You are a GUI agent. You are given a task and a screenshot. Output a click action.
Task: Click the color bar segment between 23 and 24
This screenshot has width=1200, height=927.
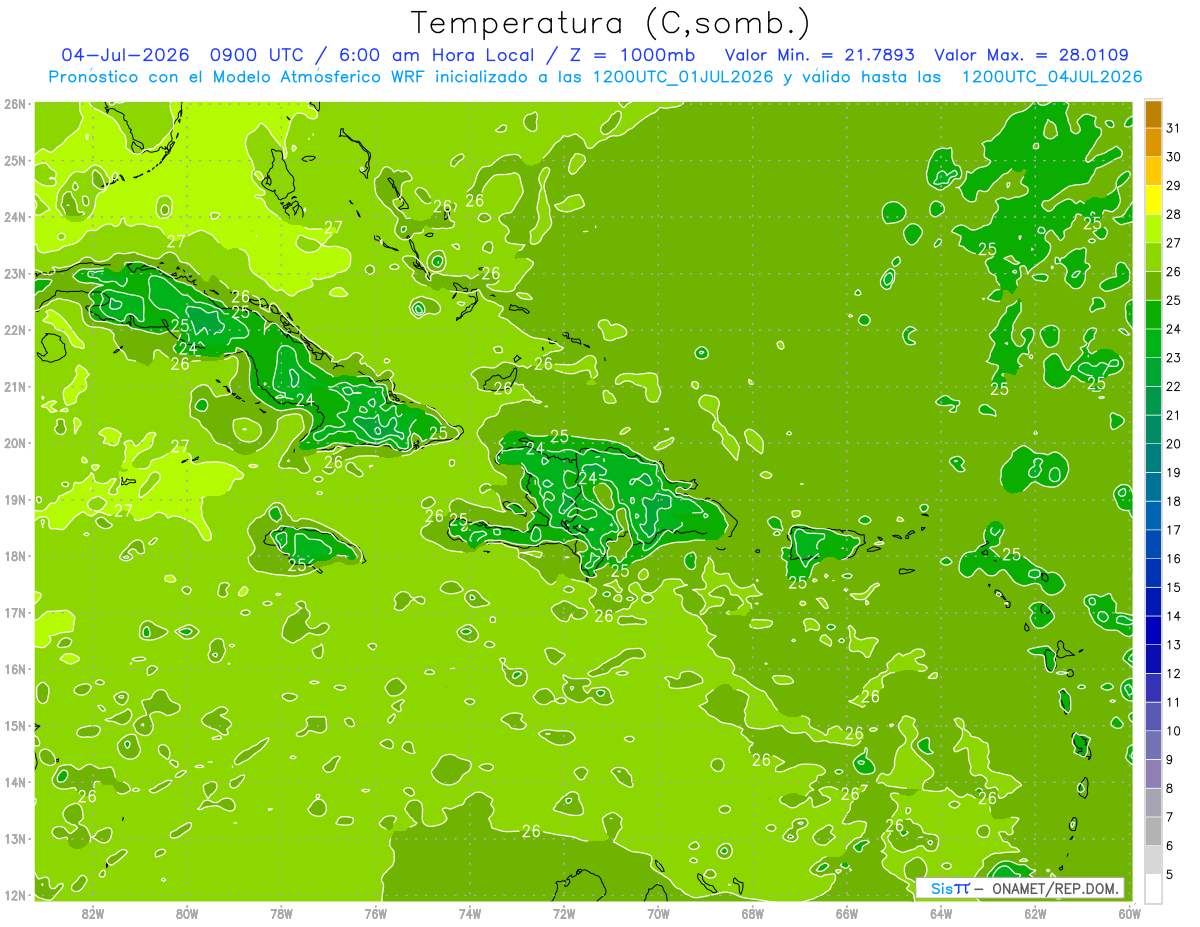click(1153, 343)
